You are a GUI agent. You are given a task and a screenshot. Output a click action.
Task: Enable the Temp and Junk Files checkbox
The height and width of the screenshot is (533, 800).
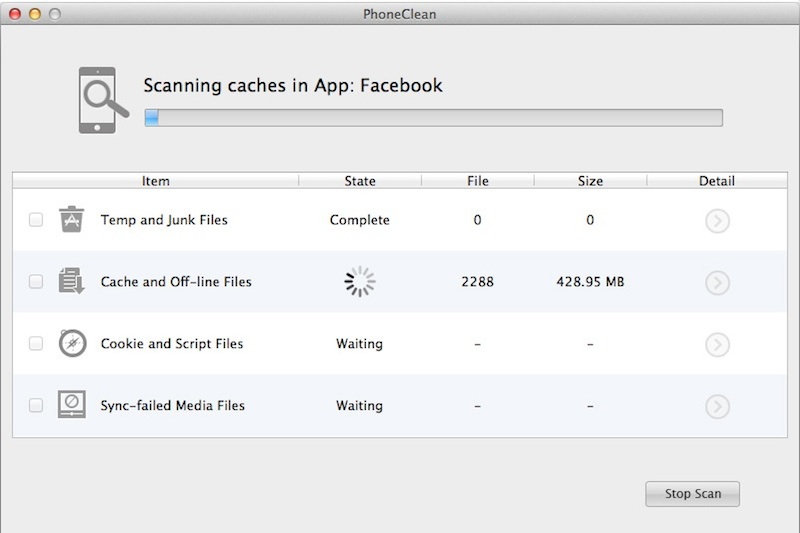pyautogui.click(x=36, y=220)
